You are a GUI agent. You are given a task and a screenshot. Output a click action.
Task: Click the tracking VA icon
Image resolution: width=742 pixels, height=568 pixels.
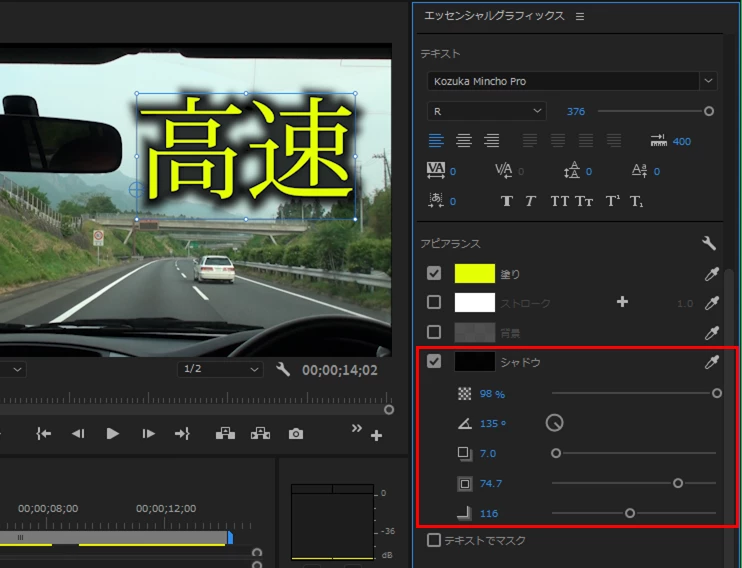435,170
